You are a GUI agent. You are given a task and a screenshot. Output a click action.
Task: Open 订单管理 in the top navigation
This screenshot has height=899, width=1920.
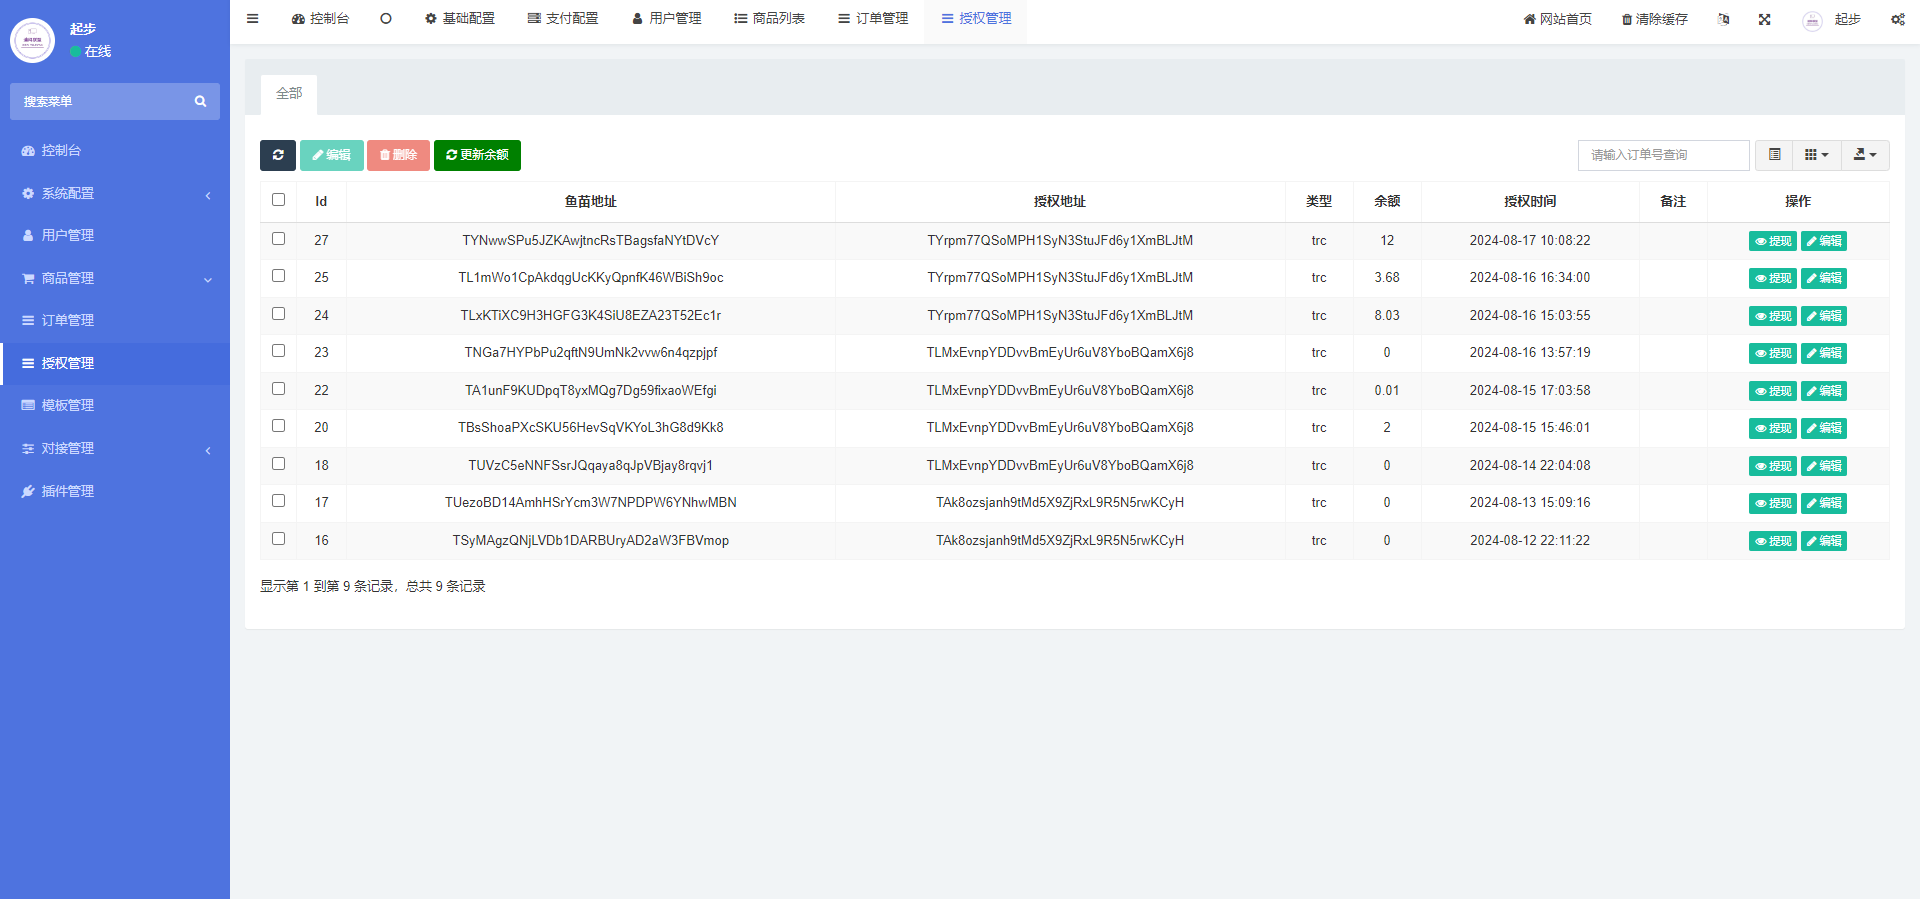tap(873, 19)
